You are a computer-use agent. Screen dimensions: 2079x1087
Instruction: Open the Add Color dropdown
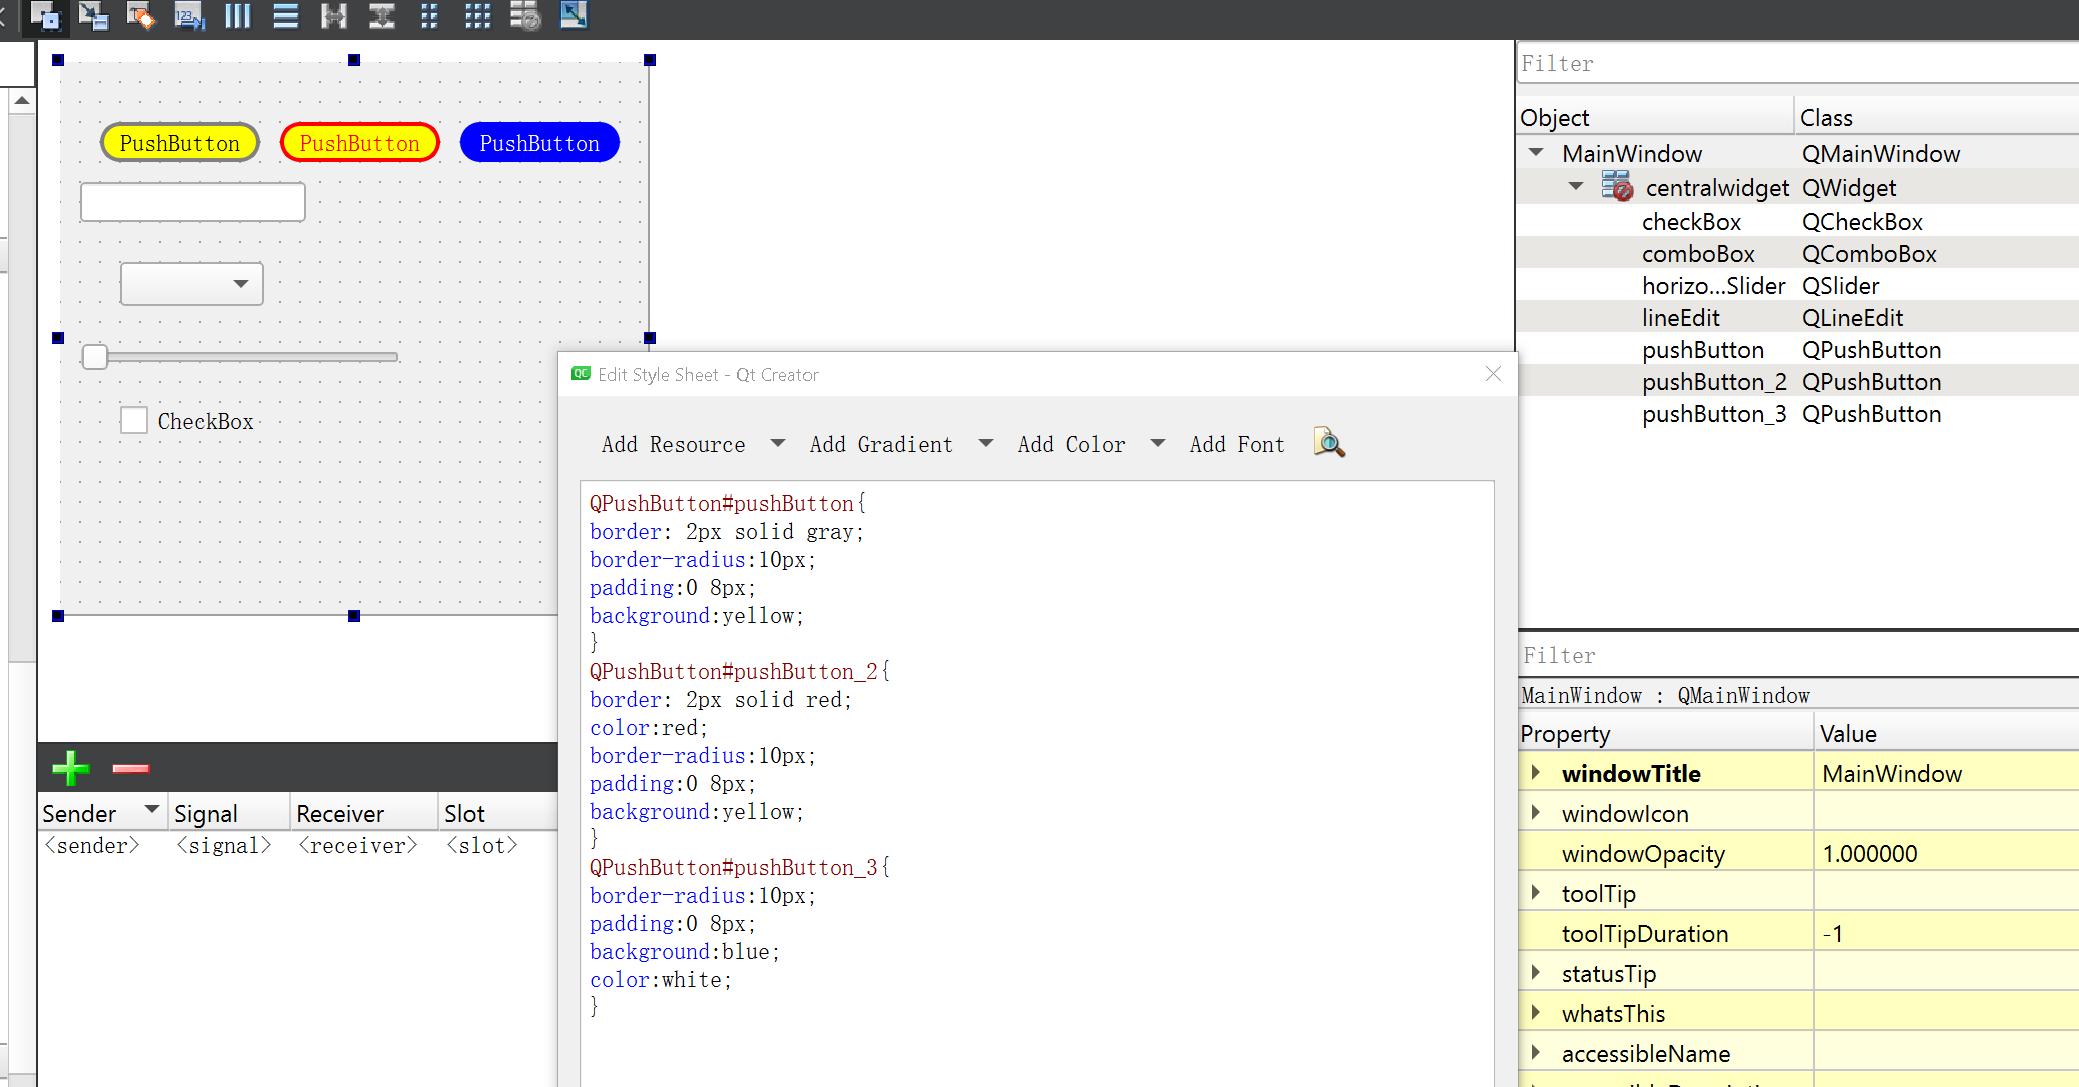coord(1157,444)
